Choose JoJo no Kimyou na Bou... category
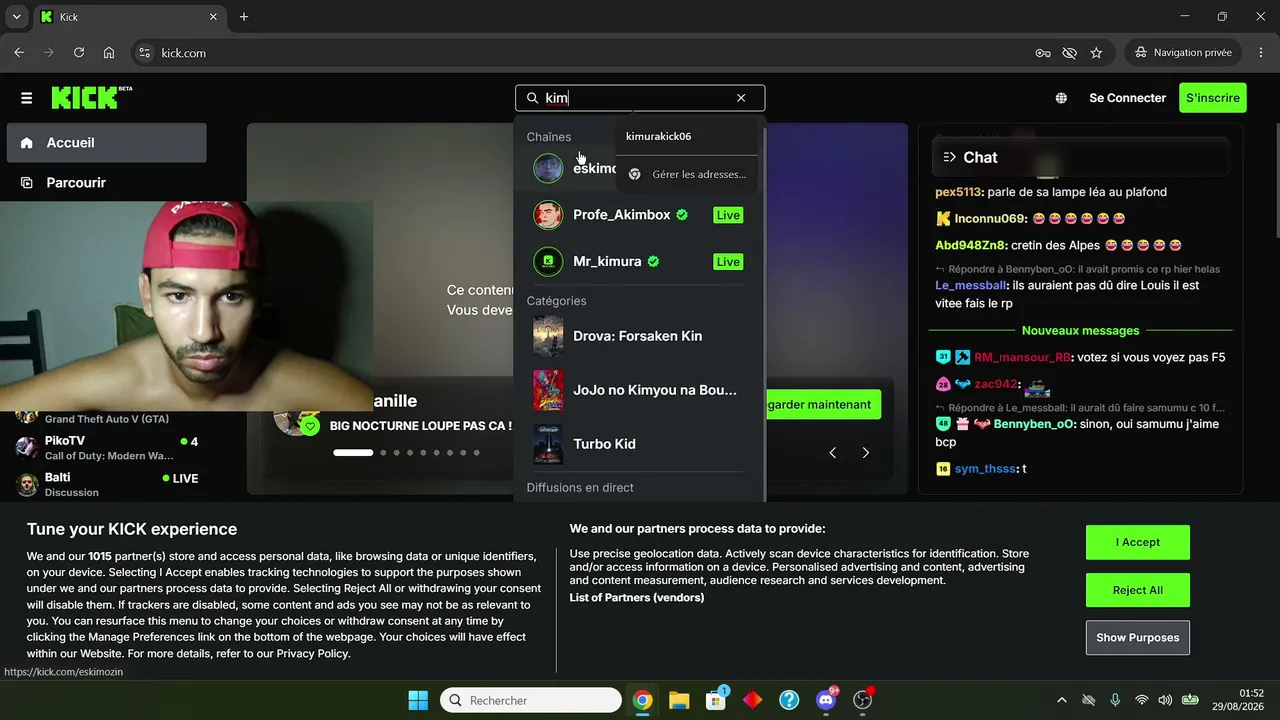Screen dimensions: 1280x720 point(638,390)
